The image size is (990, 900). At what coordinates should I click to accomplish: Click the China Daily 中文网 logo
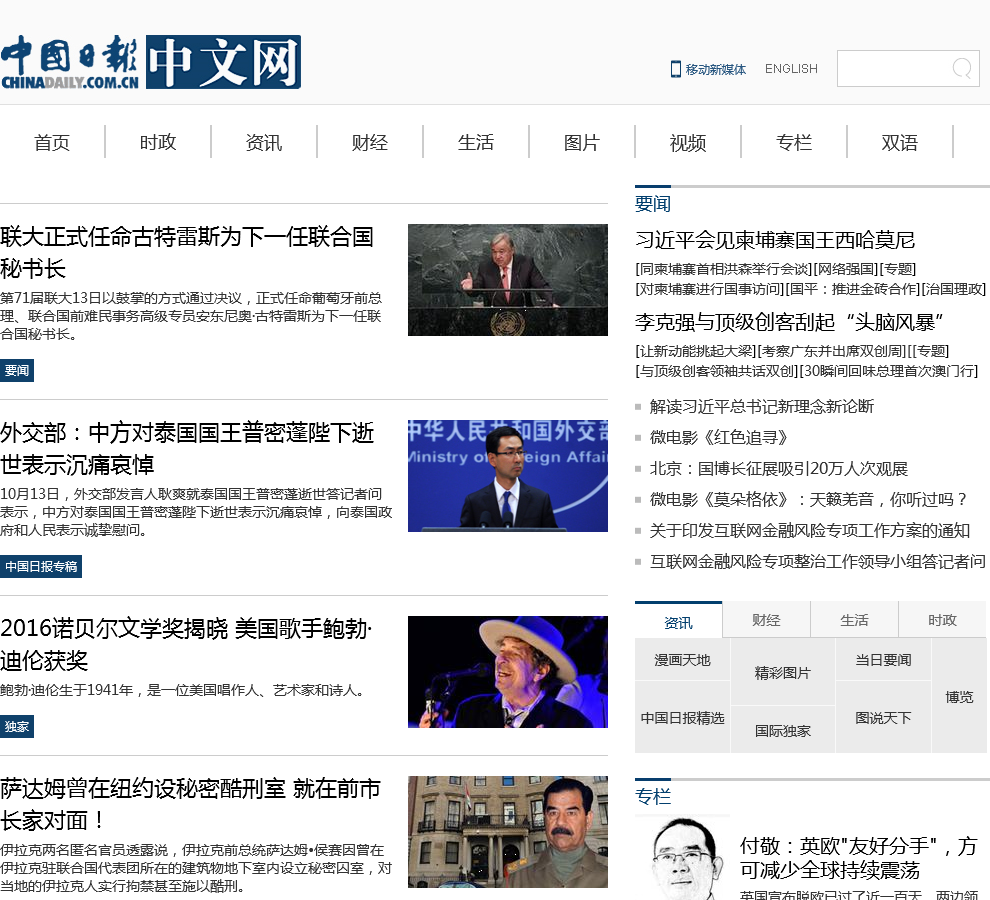tap(150, 62)
